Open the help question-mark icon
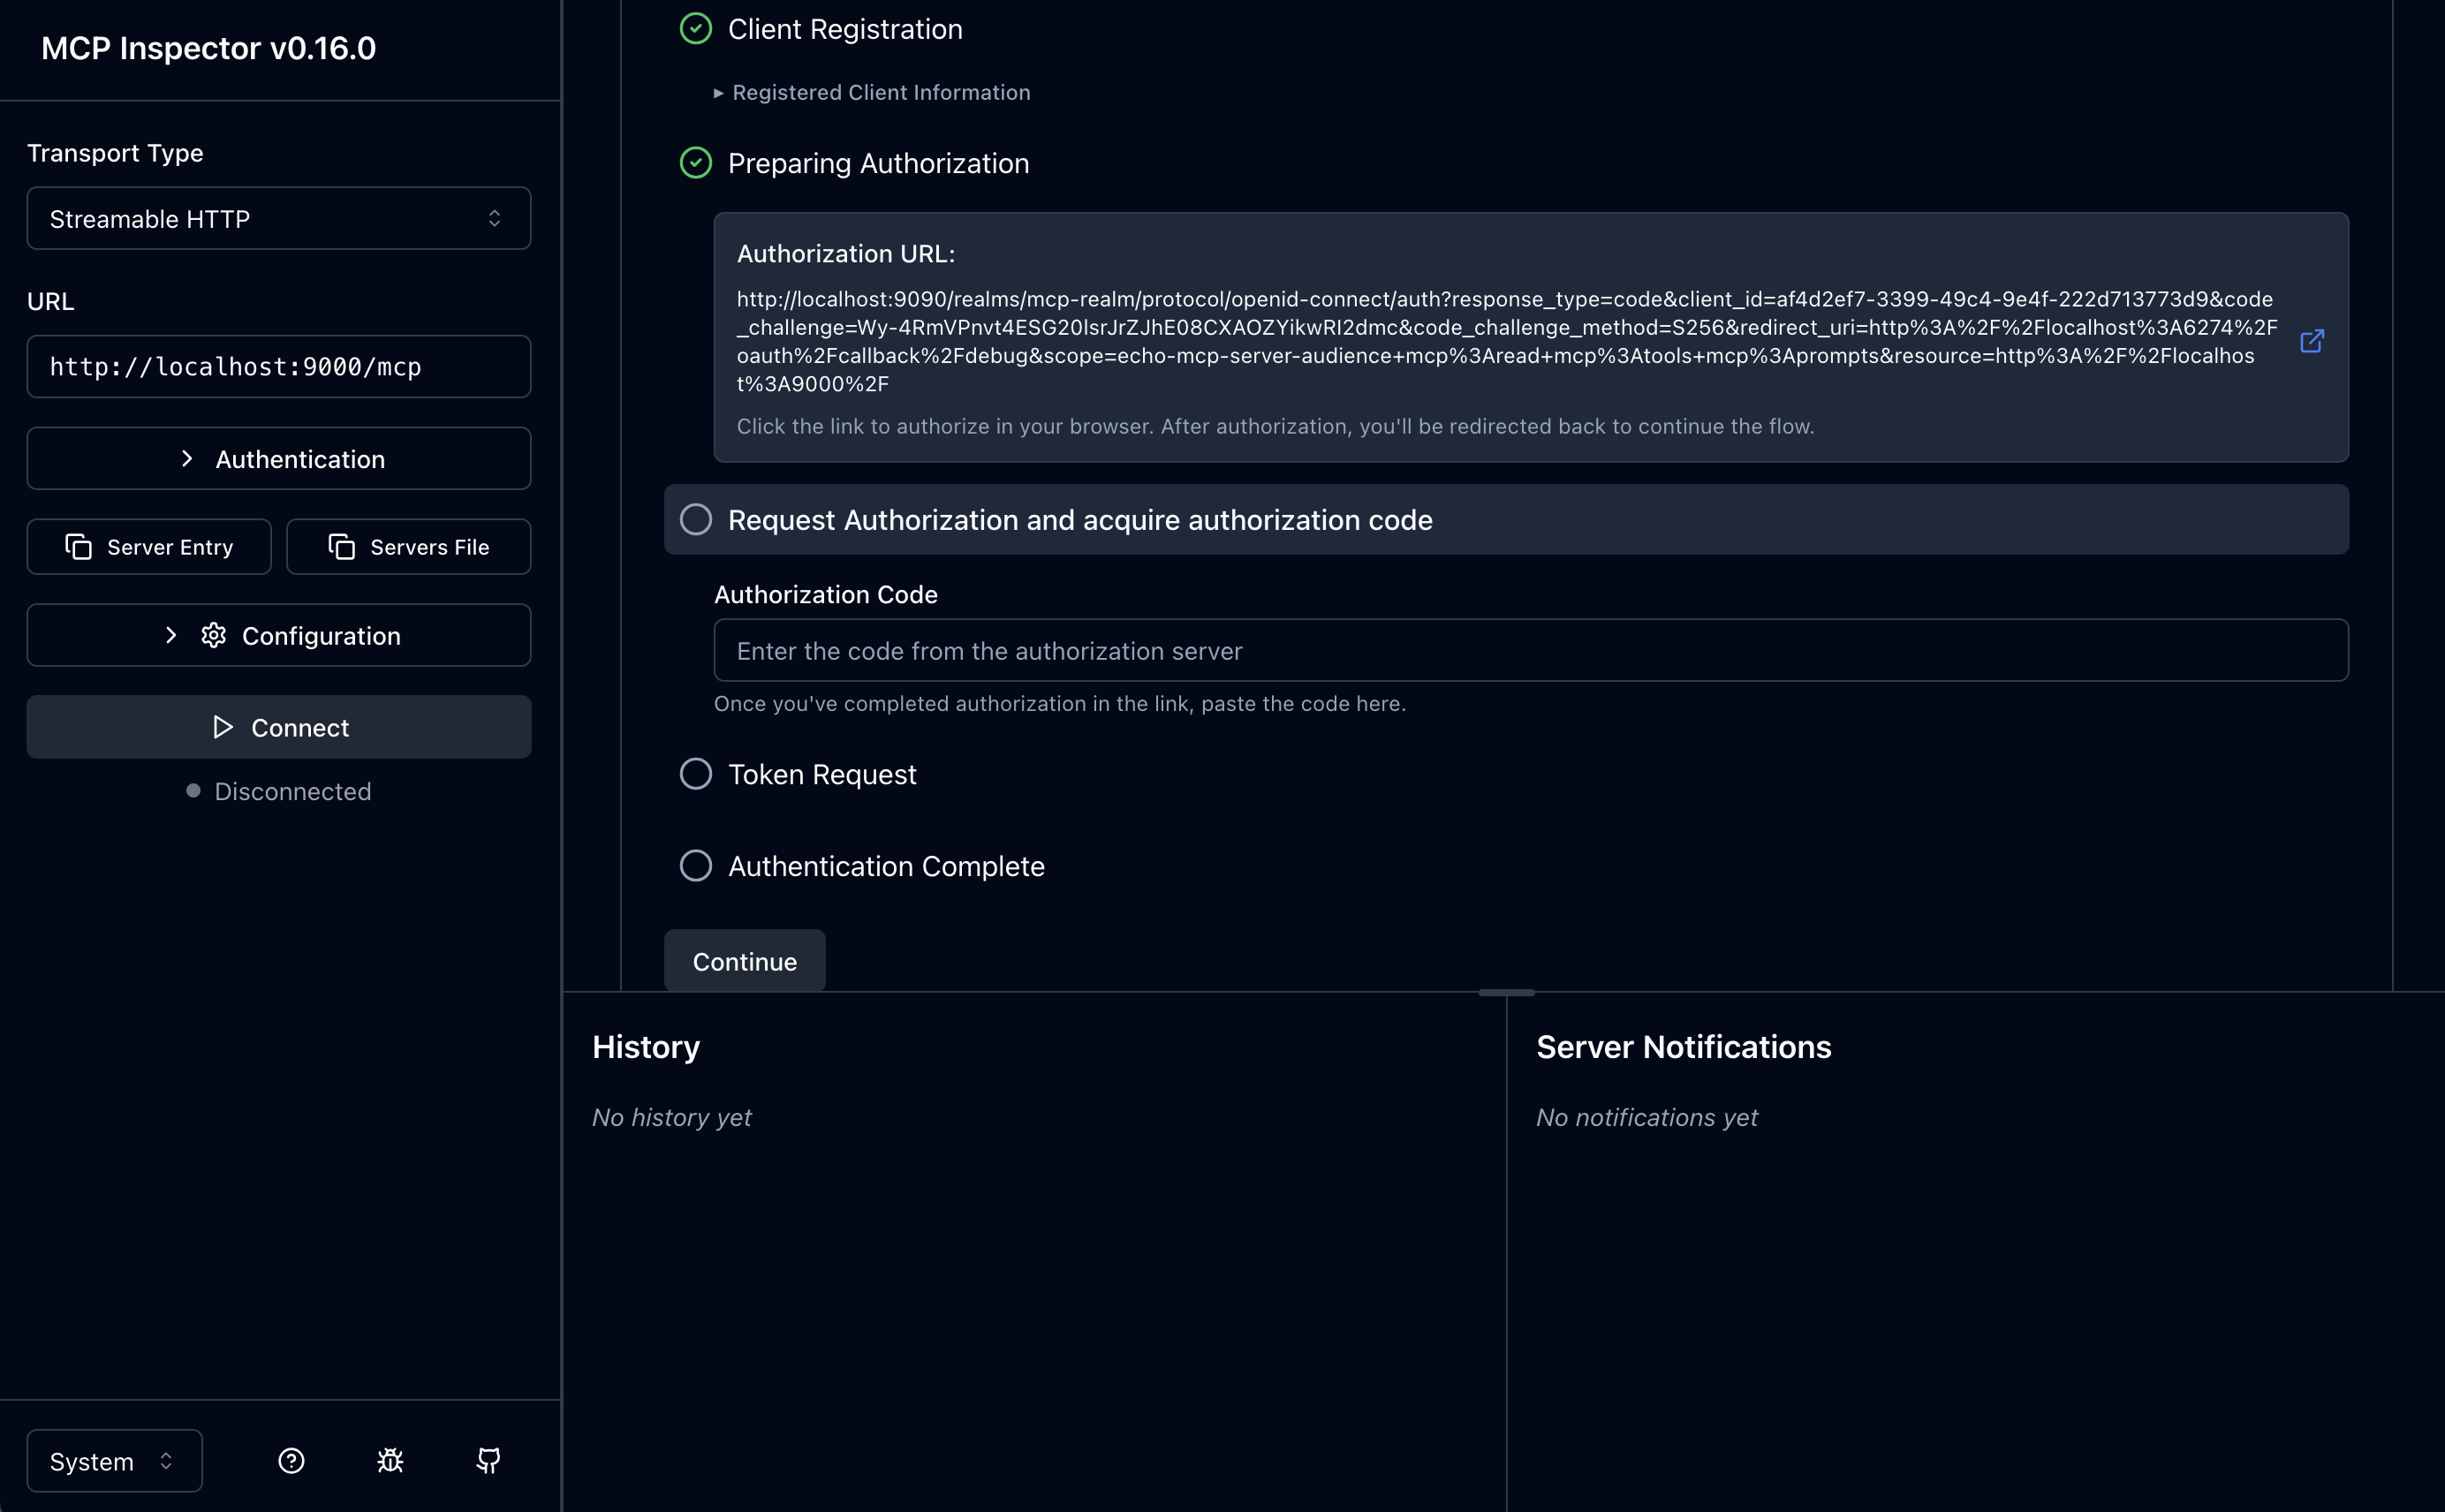The image size is (2445, 1512). pos(291,1461)
